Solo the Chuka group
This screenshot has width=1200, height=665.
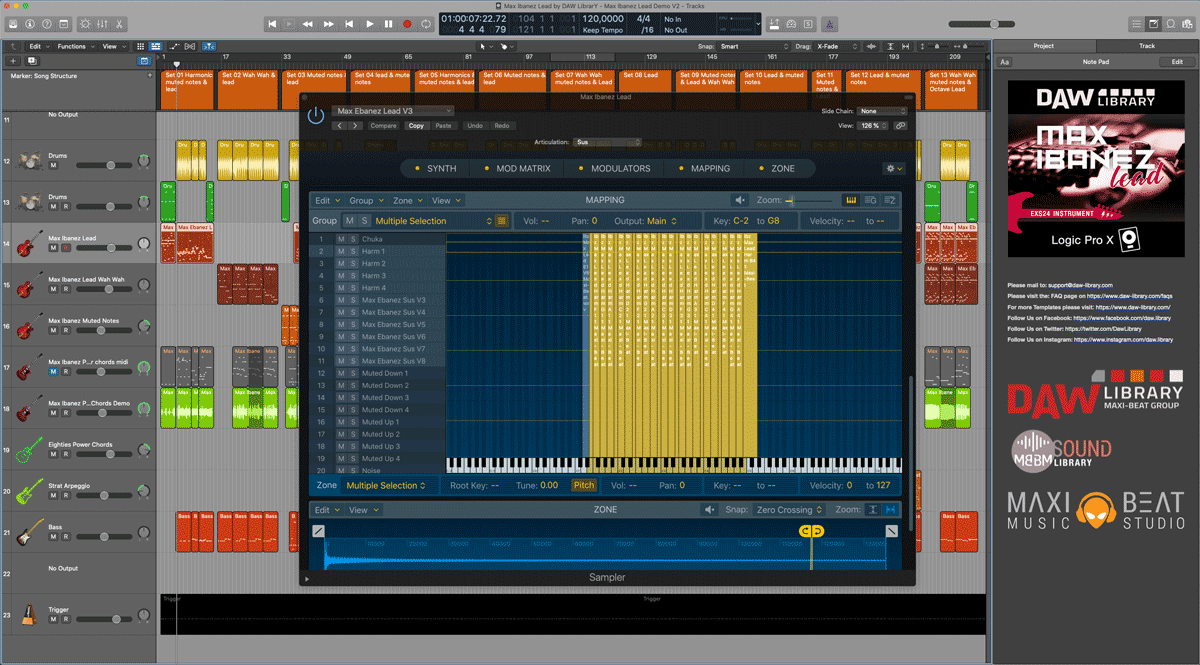coord(353,239)
